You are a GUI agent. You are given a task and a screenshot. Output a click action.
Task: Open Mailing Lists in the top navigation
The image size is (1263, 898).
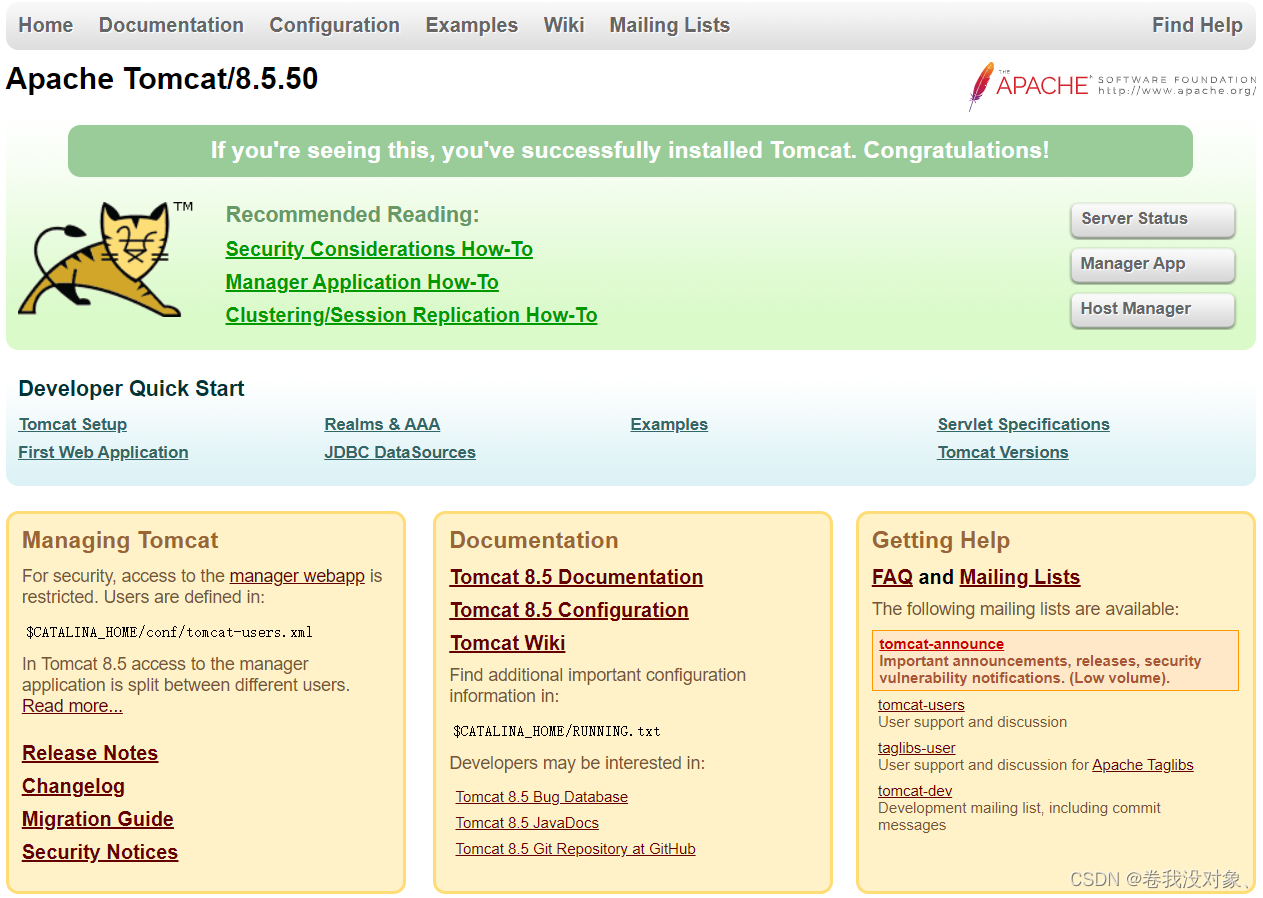click(670, 25)
